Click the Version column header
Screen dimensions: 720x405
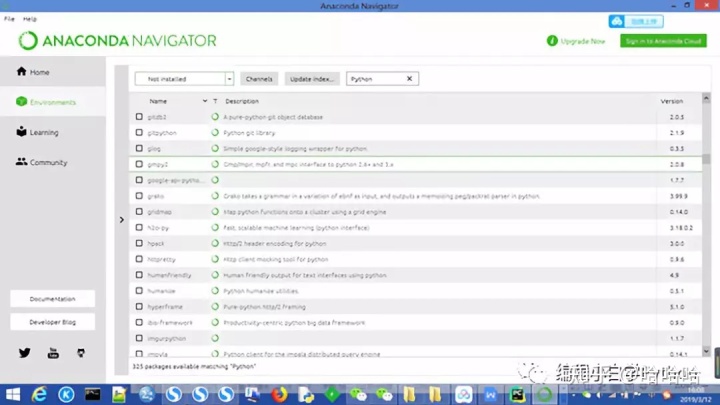click(x=671, y=101)
